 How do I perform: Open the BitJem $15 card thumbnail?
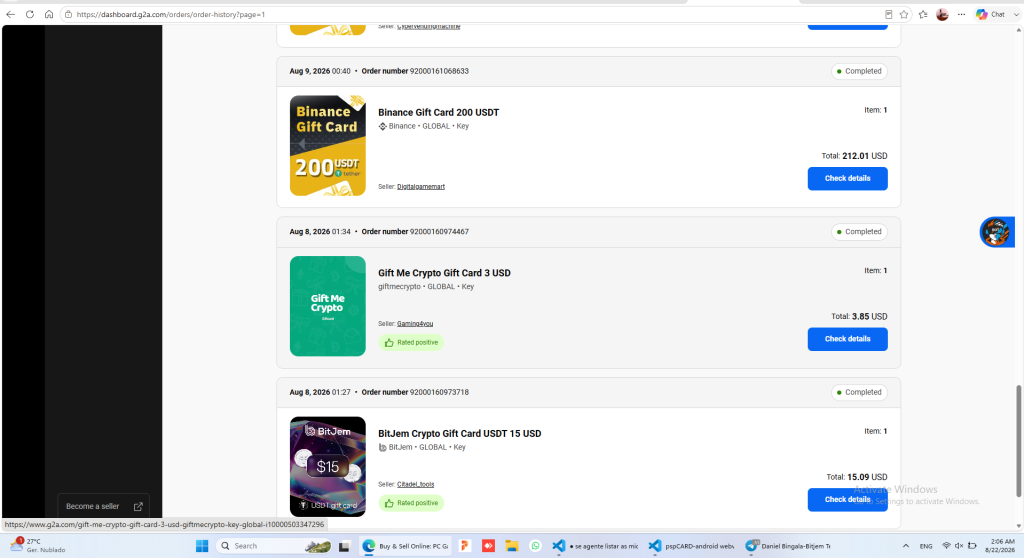pos(328,467)
